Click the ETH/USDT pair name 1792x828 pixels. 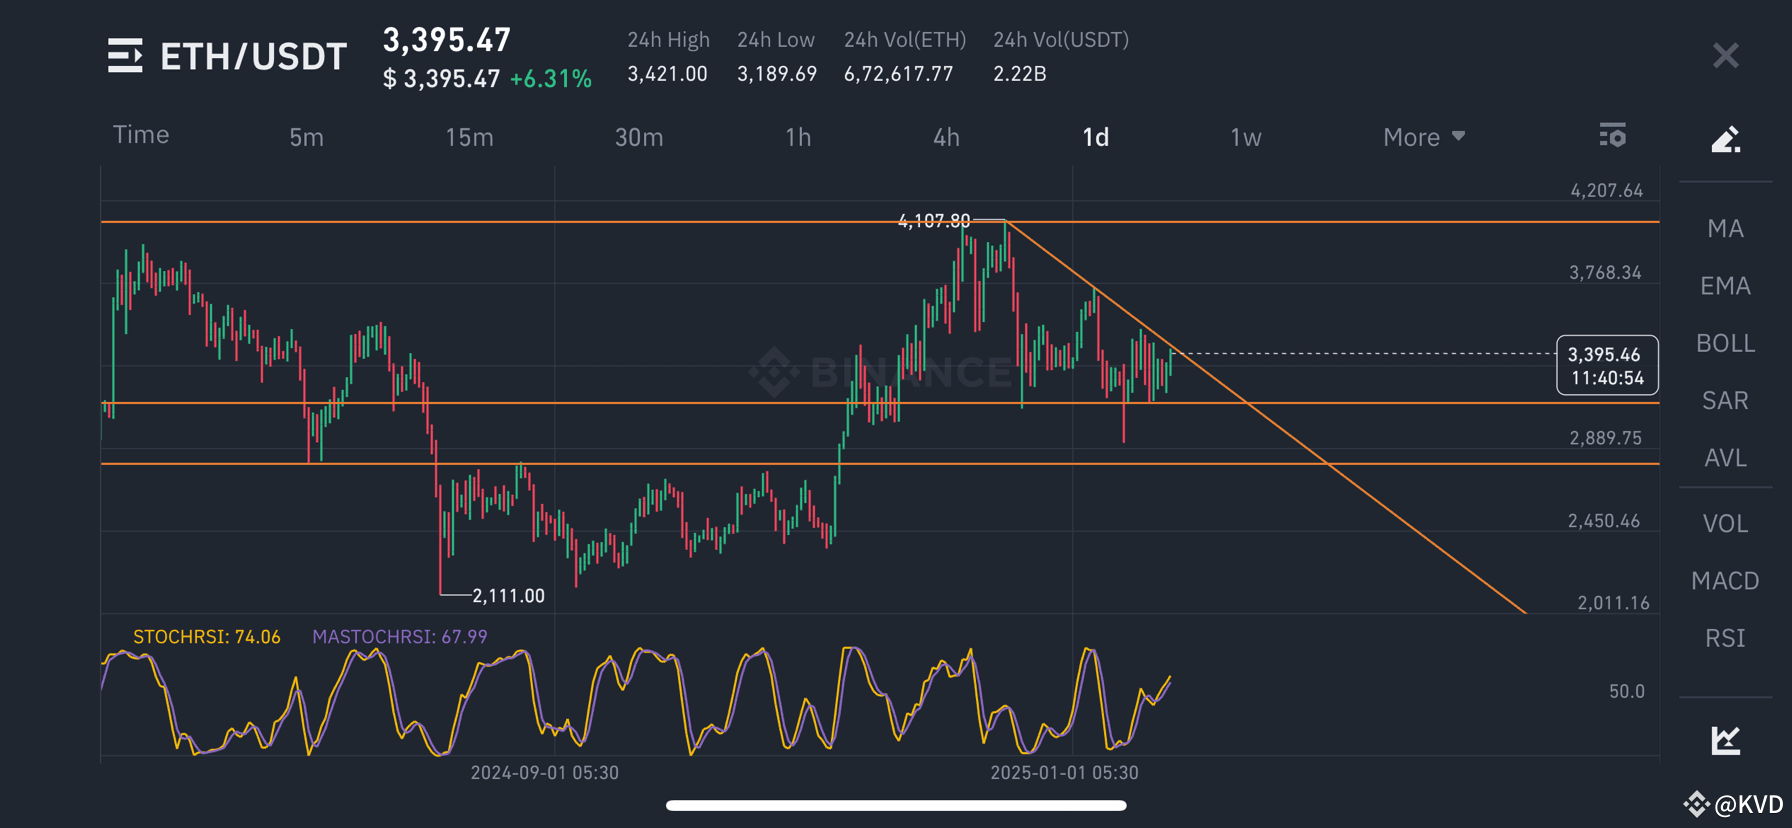253,56
